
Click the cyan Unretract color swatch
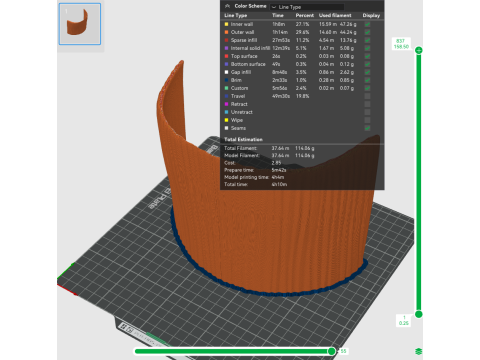pos(227,112)
